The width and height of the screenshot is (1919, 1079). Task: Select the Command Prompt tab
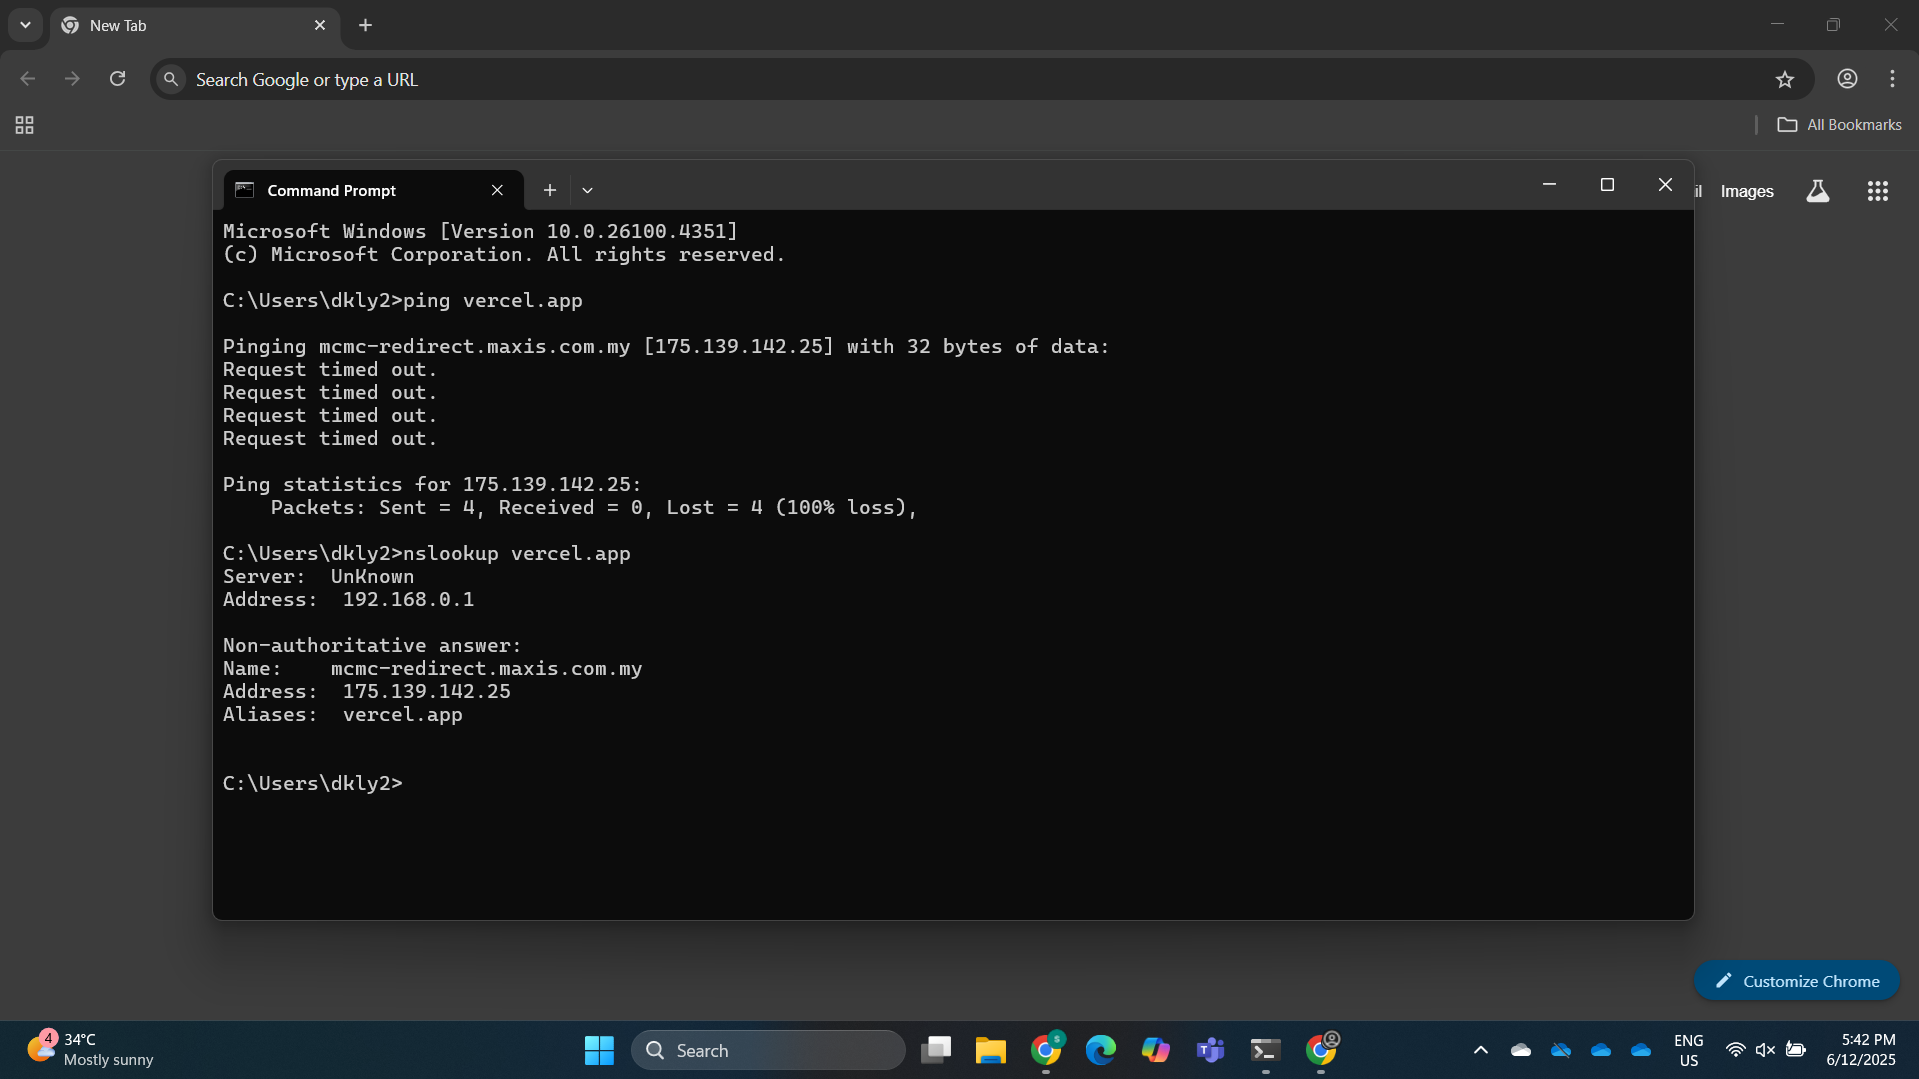[x=372, y=190]
